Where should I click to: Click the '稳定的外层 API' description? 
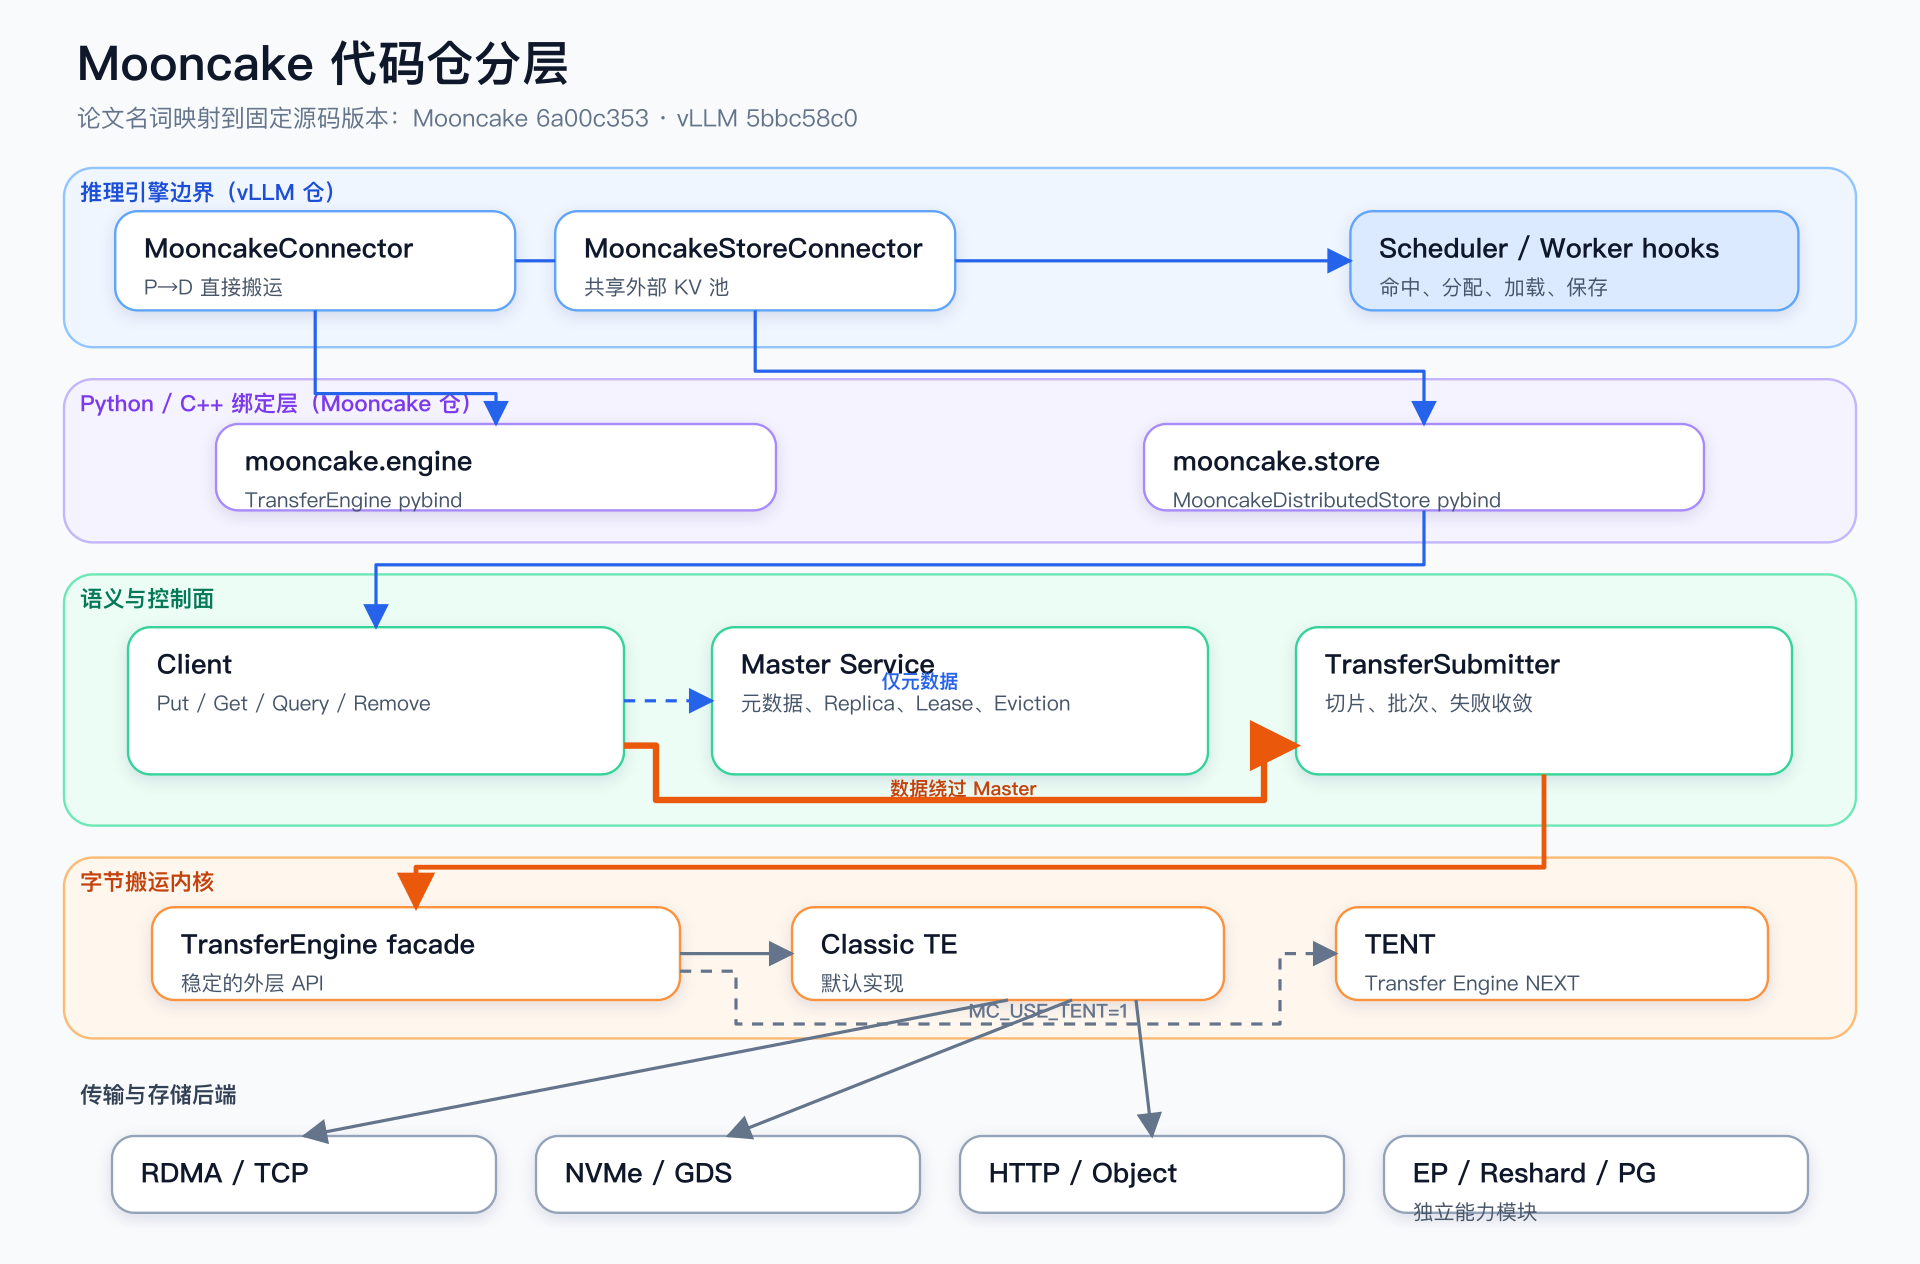coord(252,984)
